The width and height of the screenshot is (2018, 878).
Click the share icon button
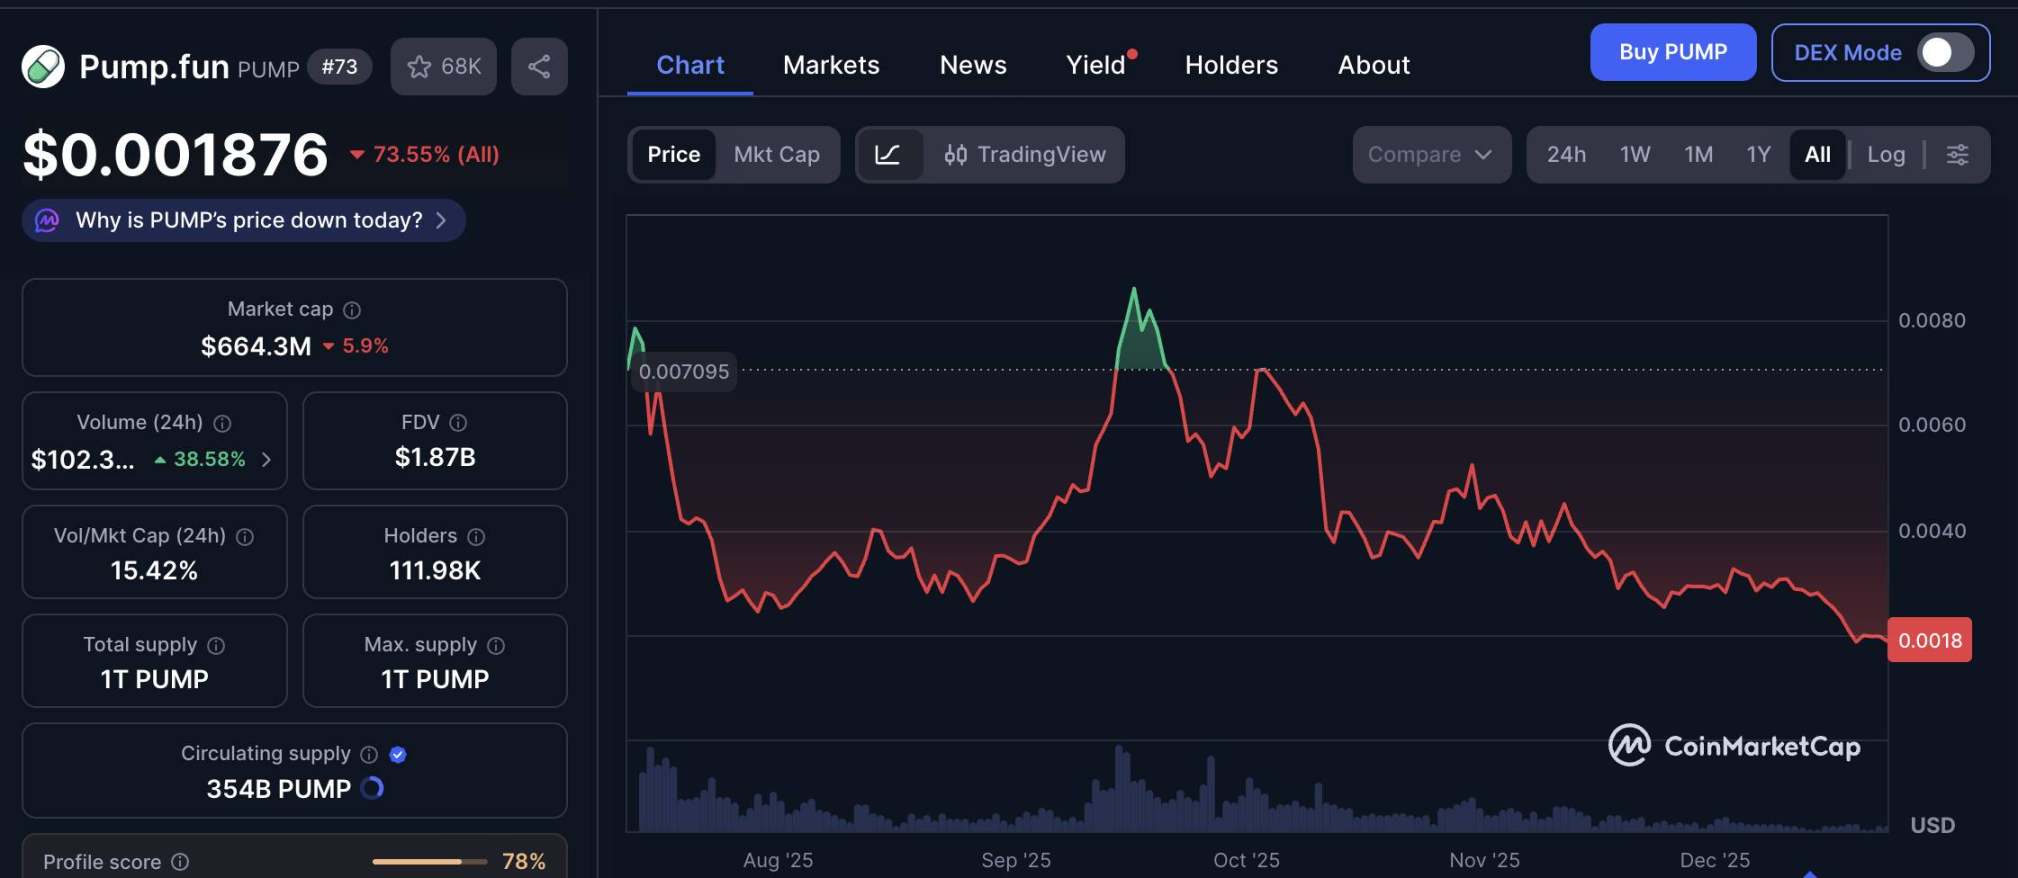point(539,67)
